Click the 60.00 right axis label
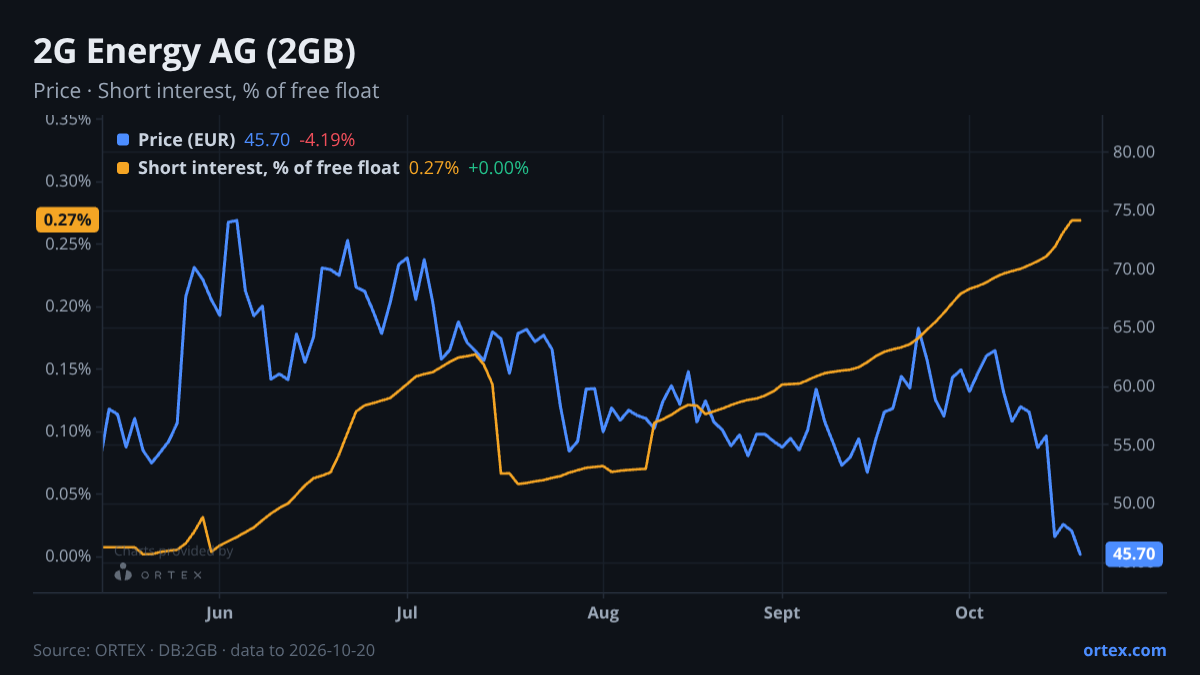 point(1134,386)
